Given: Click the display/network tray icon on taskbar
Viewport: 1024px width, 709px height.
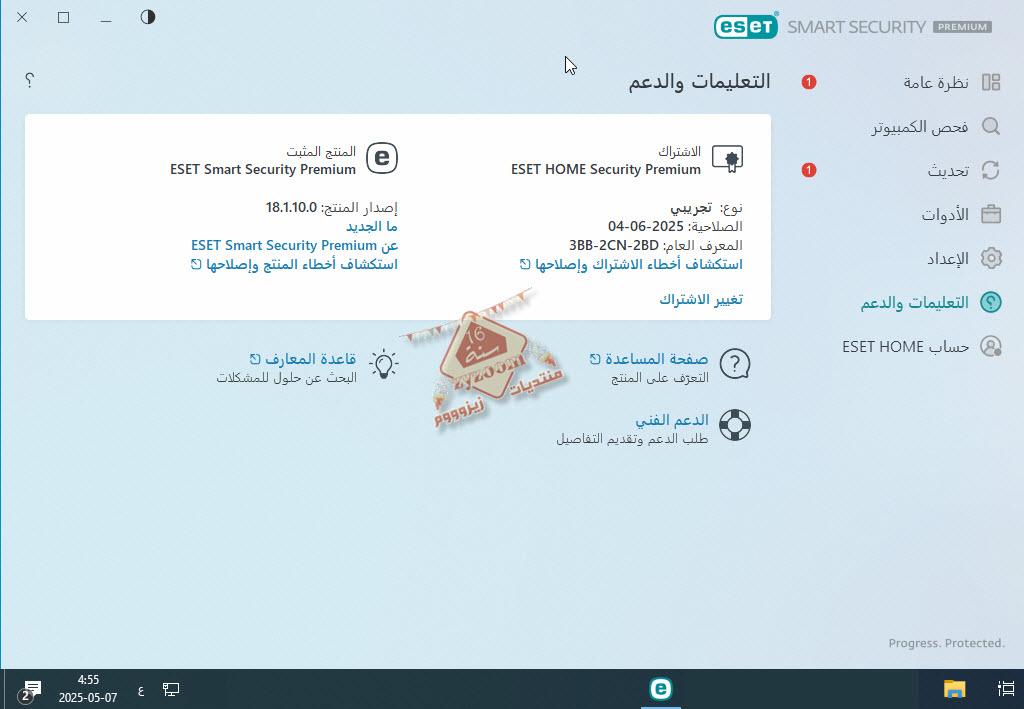Looking at the screenshot, I should [171, 689].
